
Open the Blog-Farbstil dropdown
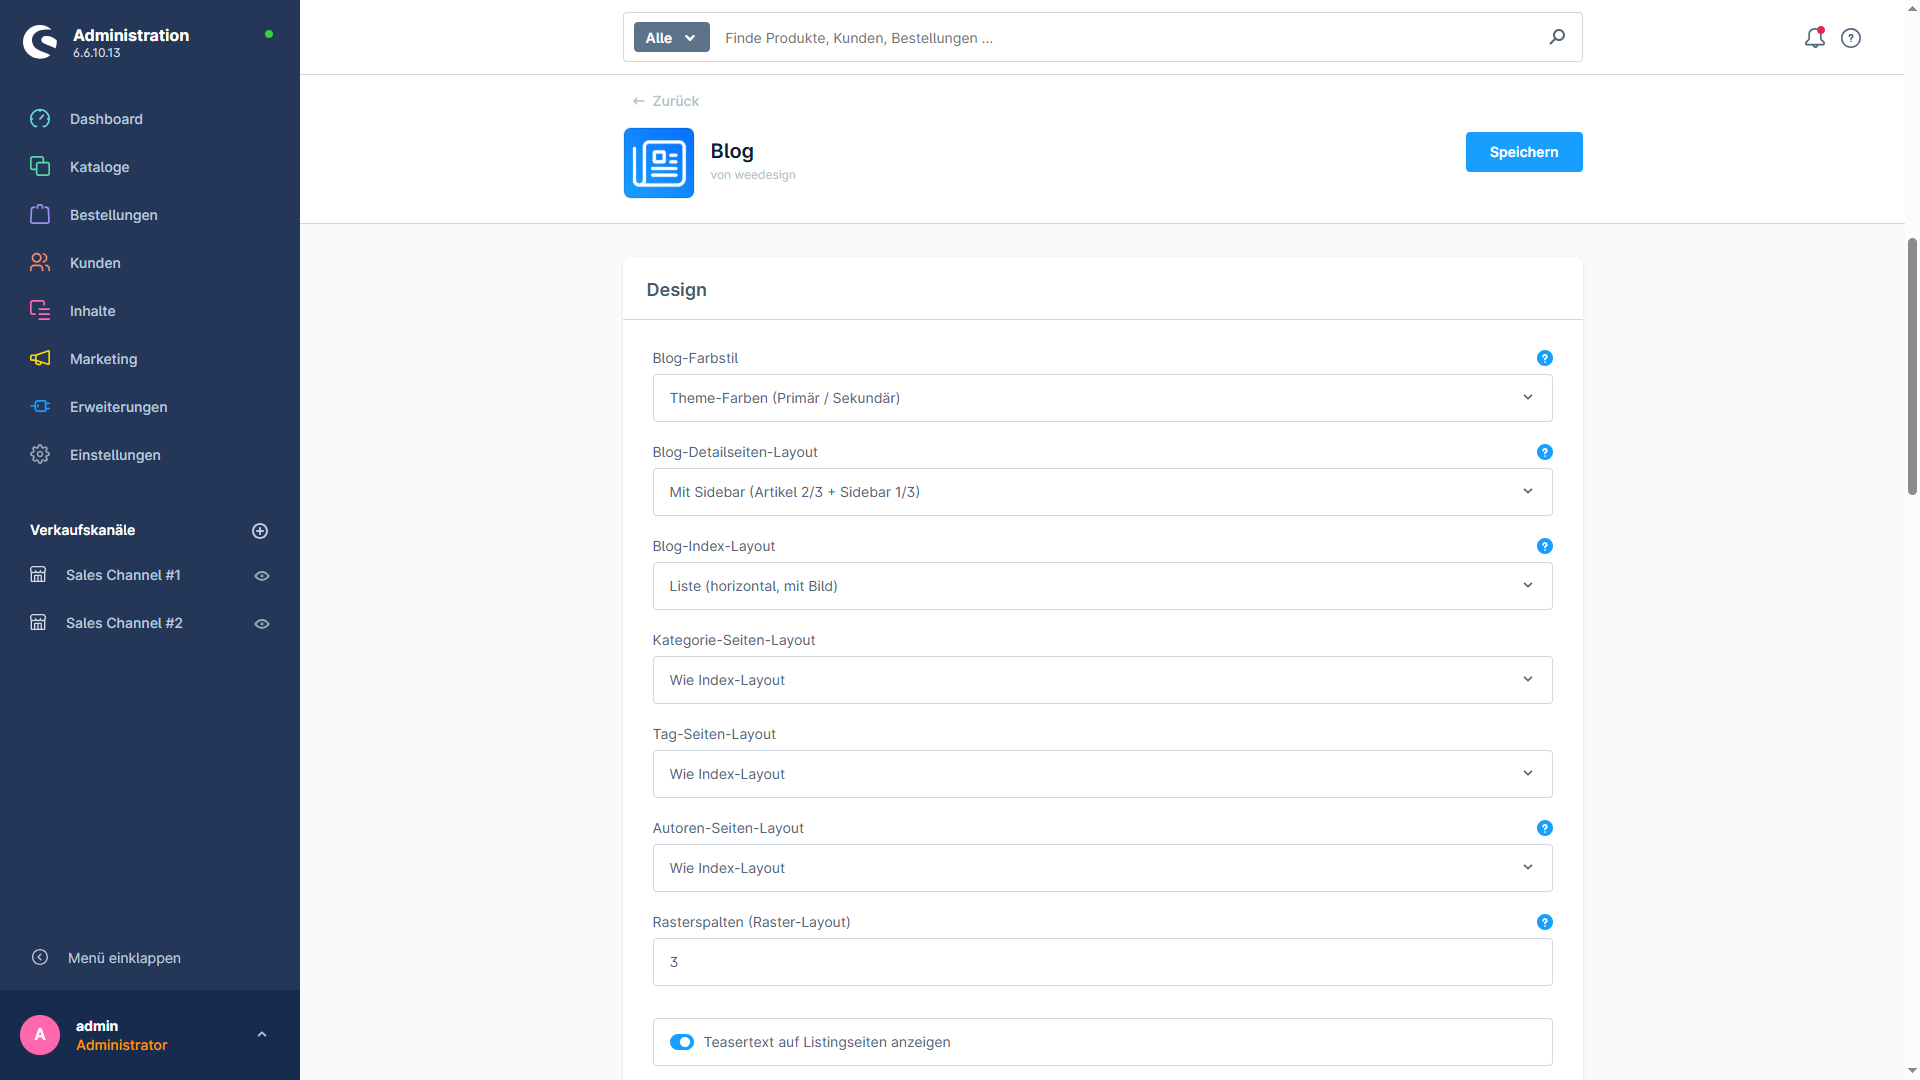[x=1102, y=398]
